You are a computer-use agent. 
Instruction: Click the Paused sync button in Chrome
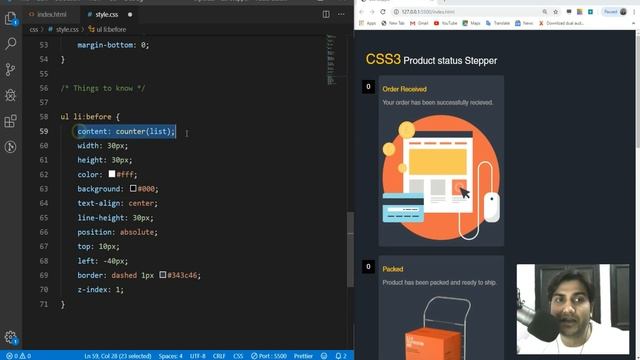pyautogui.click(x=611, y=12)
